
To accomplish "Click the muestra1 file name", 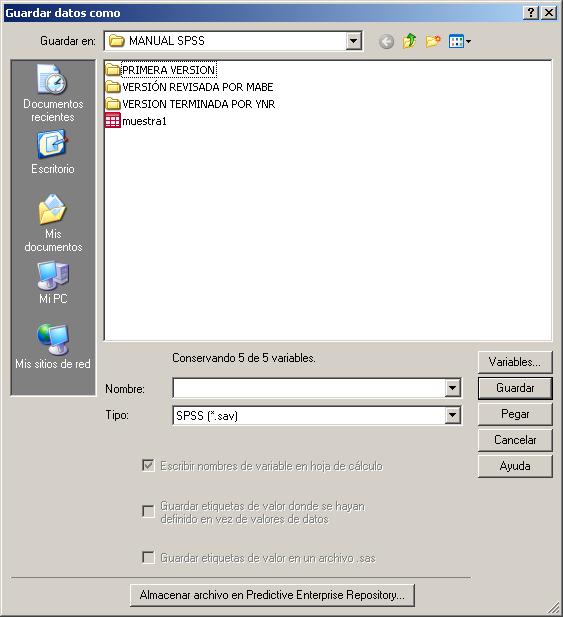I will 144,121.
